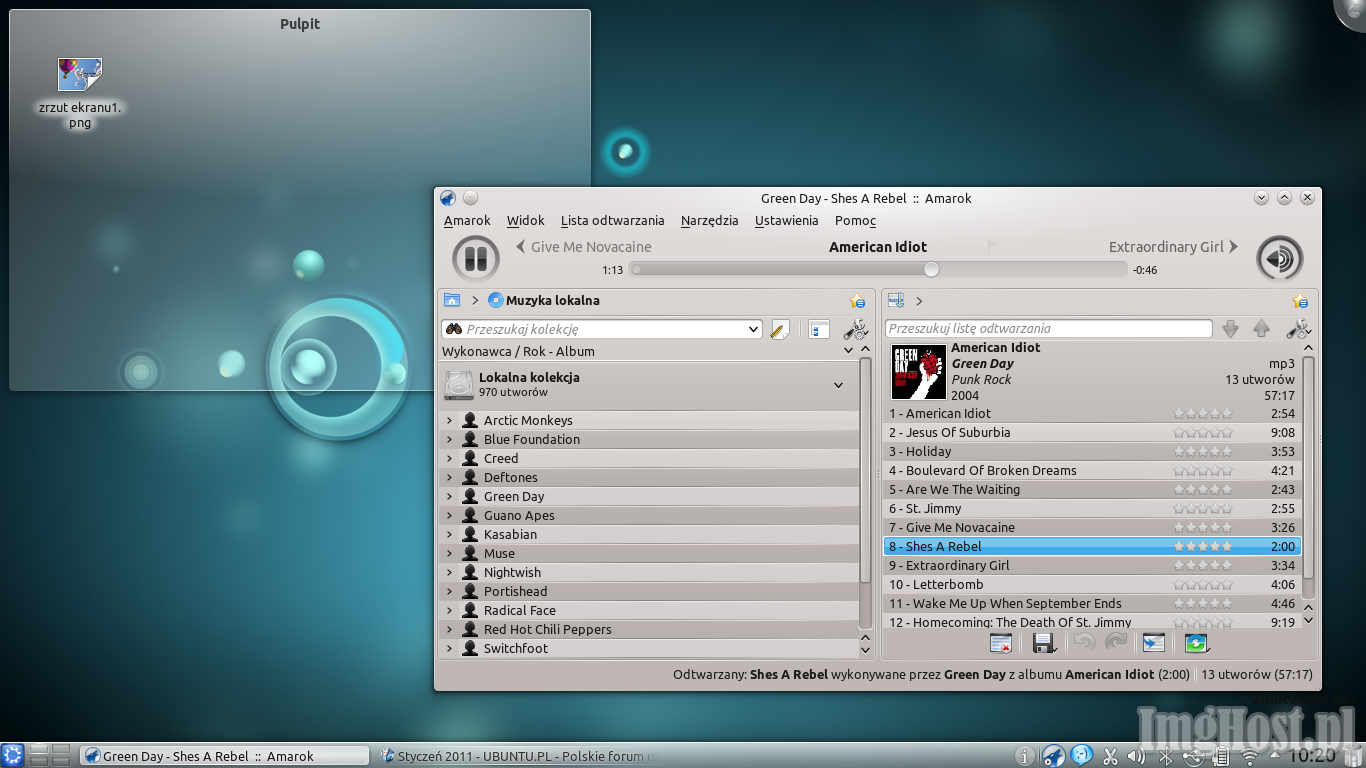This screenshot has height=768, width=1366.
Task: Jump to next playlist search match arrow
Action: pyautogui.click(x=1231, y=328)
